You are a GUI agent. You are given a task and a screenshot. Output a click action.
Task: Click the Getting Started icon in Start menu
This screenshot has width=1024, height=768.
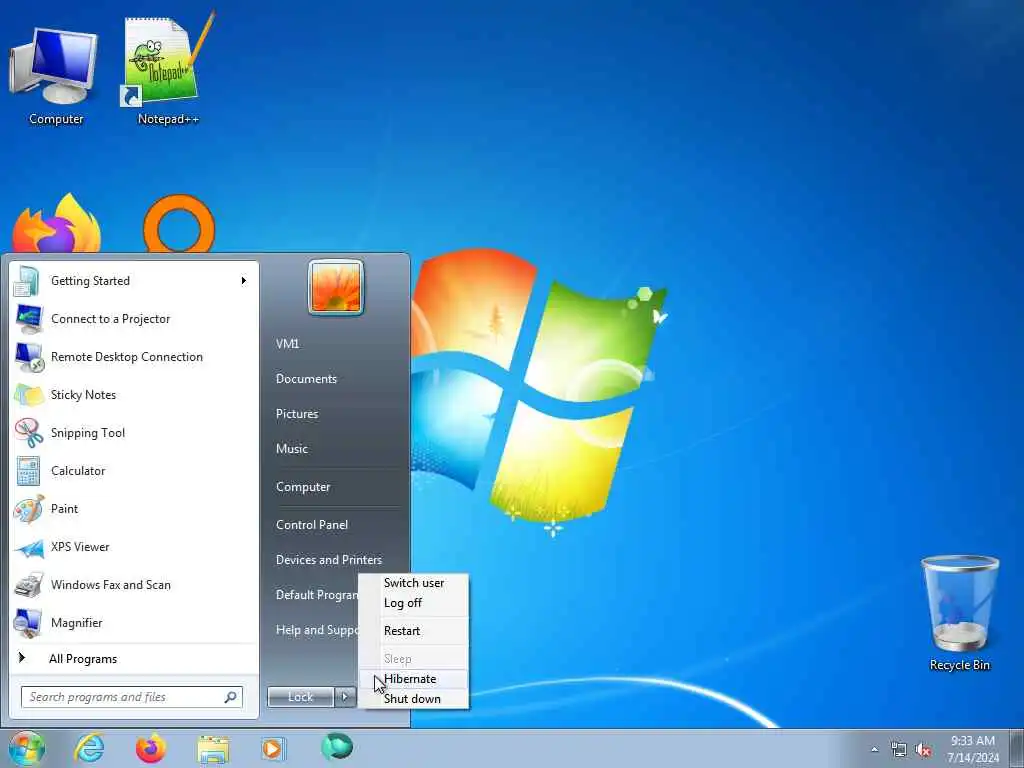coord(27,281)
